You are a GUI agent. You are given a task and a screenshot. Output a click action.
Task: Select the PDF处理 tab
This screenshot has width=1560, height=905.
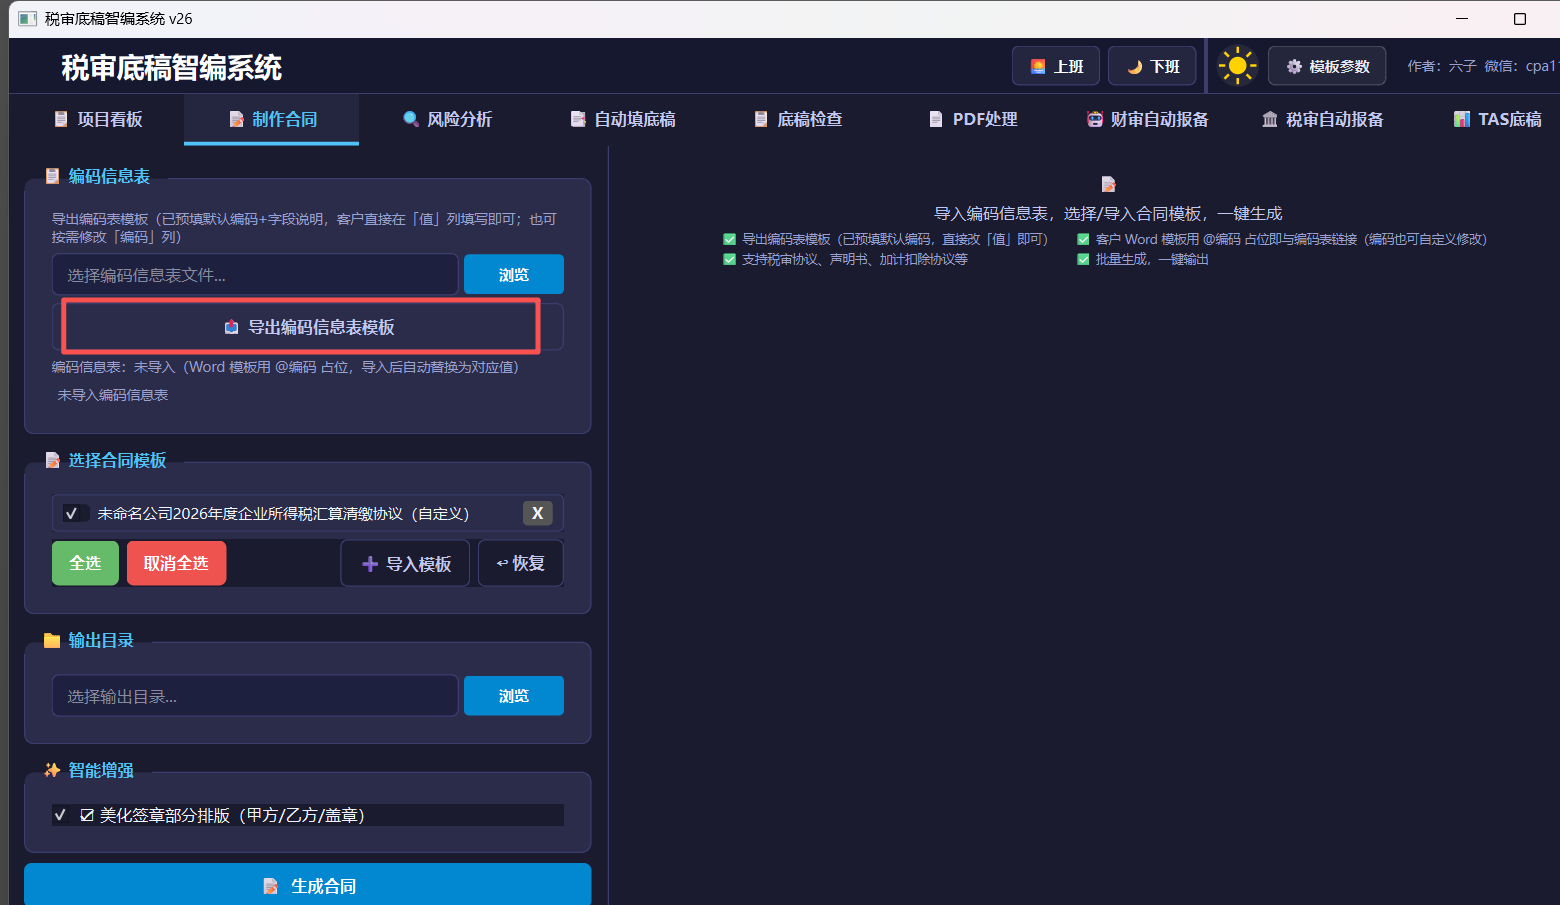[x=972, y=119]
